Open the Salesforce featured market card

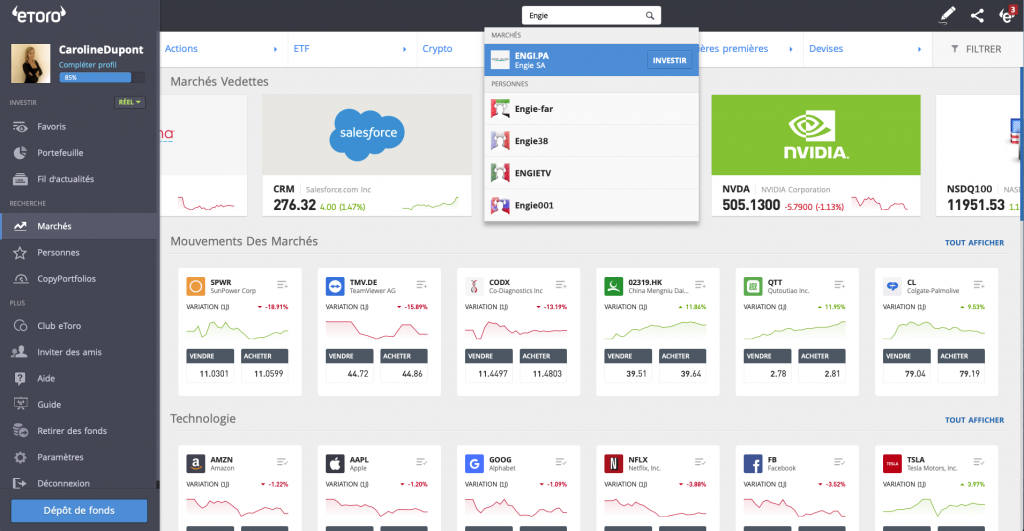tap(366, 155)
